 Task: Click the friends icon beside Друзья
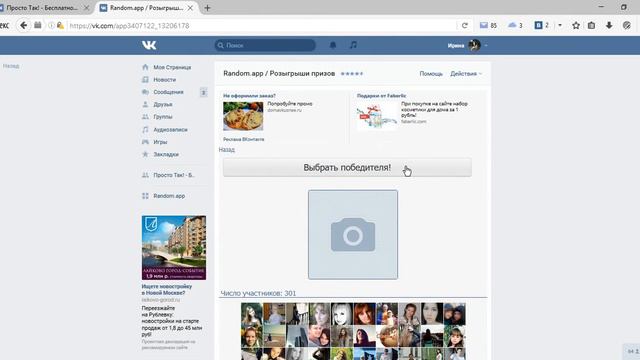click(x=145, y=104)
